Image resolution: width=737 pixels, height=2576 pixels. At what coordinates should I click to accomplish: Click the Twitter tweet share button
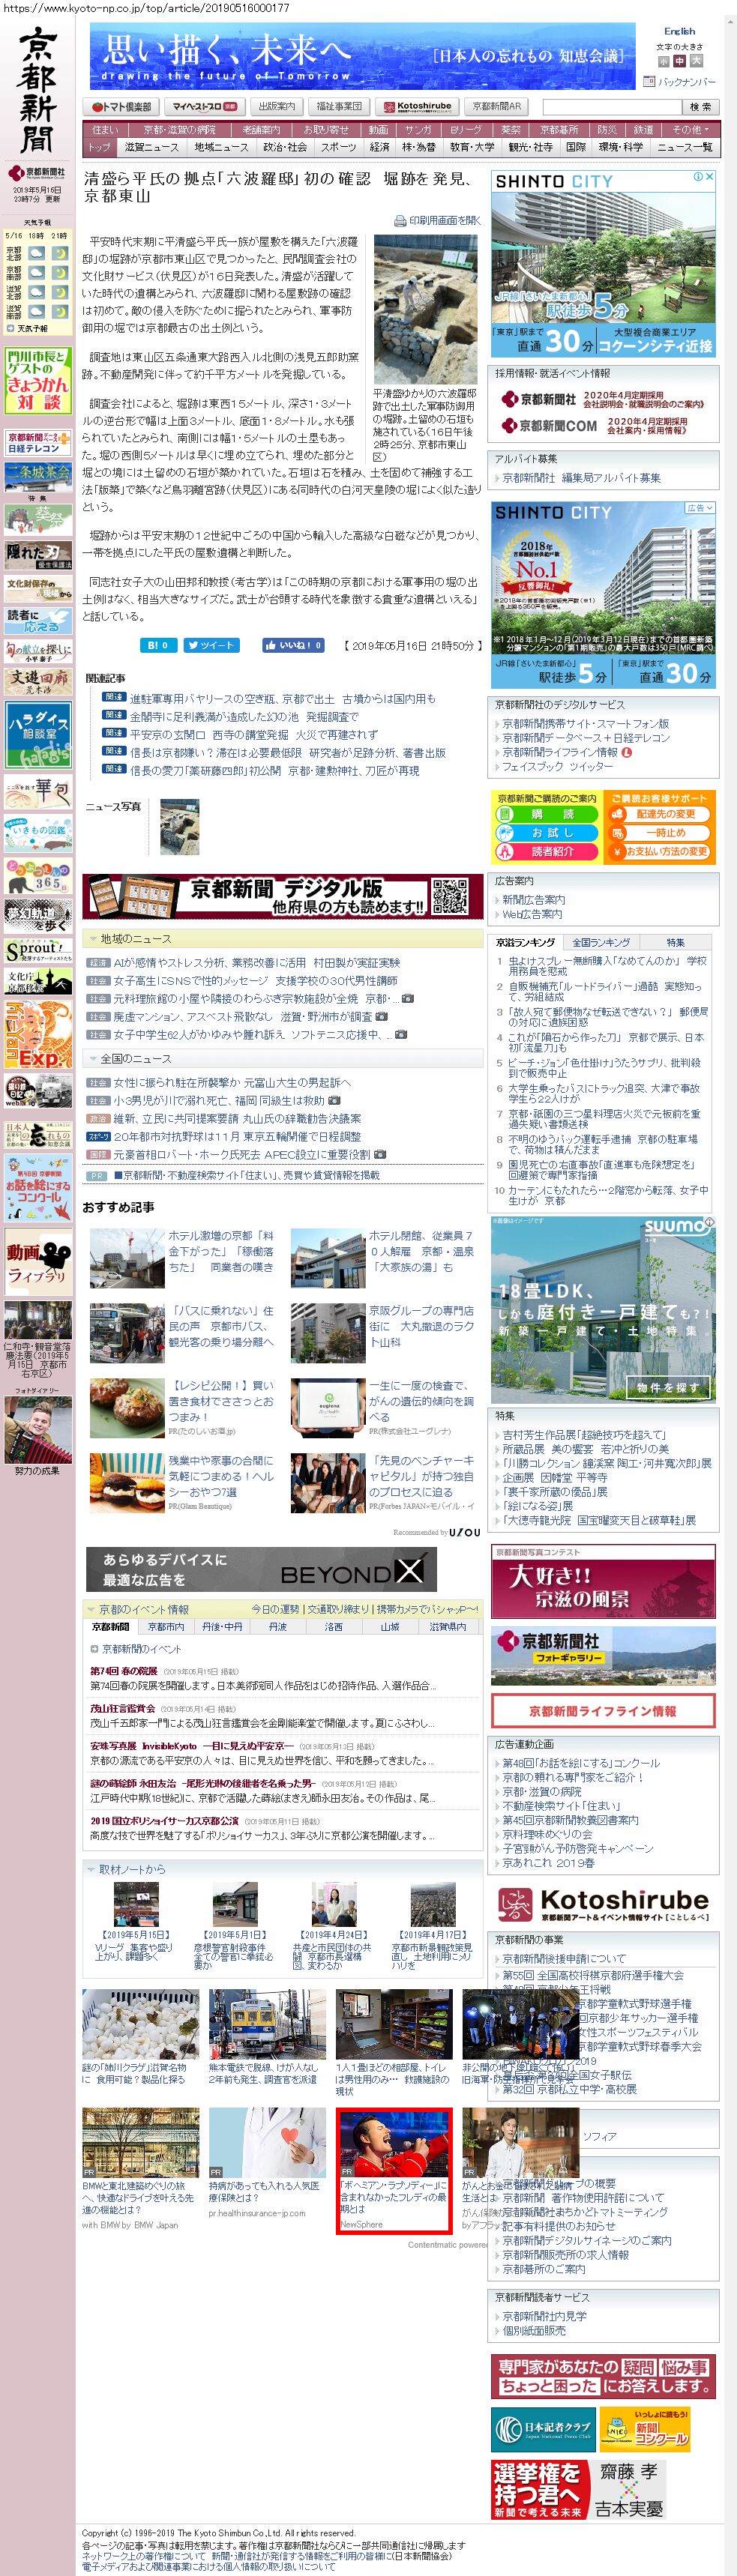[x=212, y=645]
